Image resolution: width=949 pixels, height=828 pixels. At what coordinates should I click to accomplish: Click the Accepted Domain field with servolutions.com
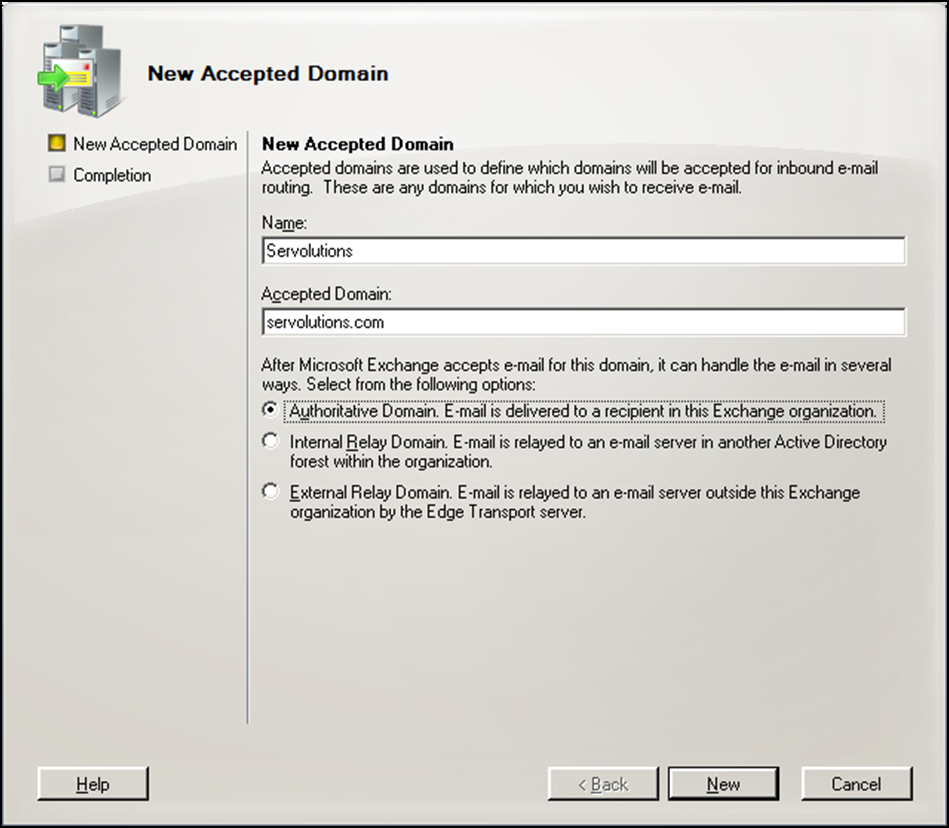tap(582, 322)
